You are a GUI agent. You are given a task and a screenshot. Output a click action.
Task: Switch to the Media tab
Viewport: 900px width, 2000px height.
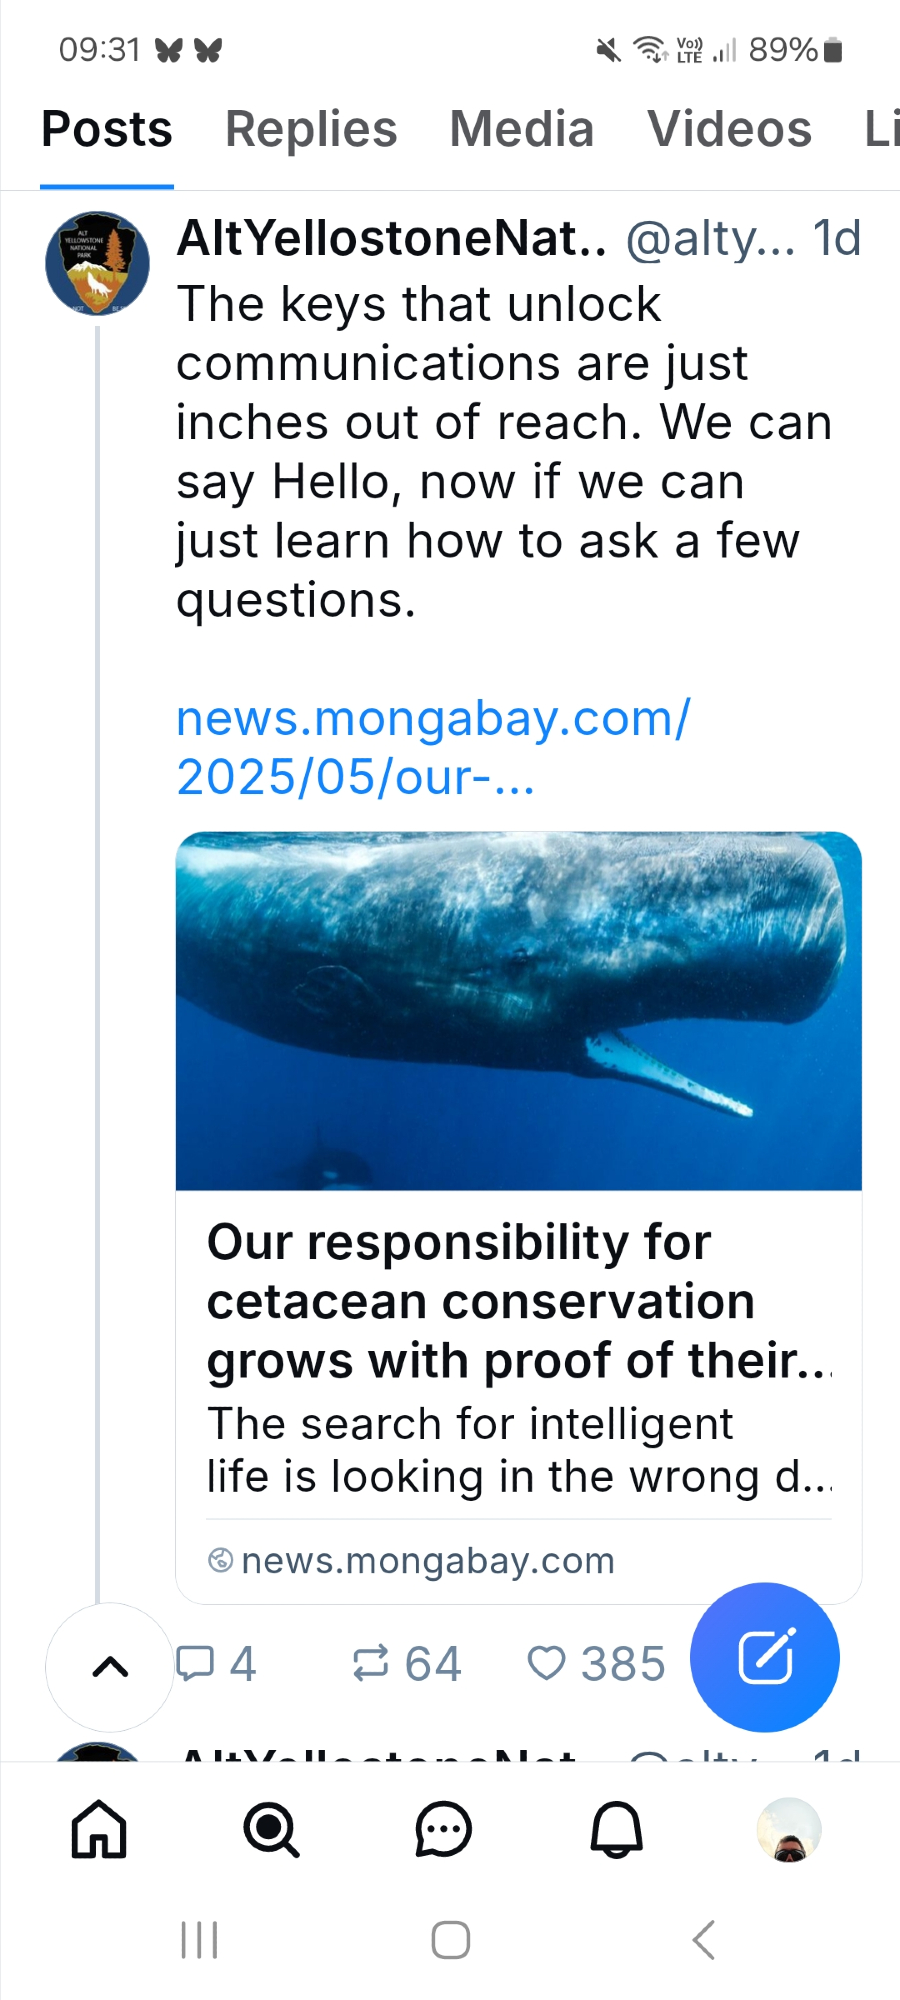click(x=521, y=130)
